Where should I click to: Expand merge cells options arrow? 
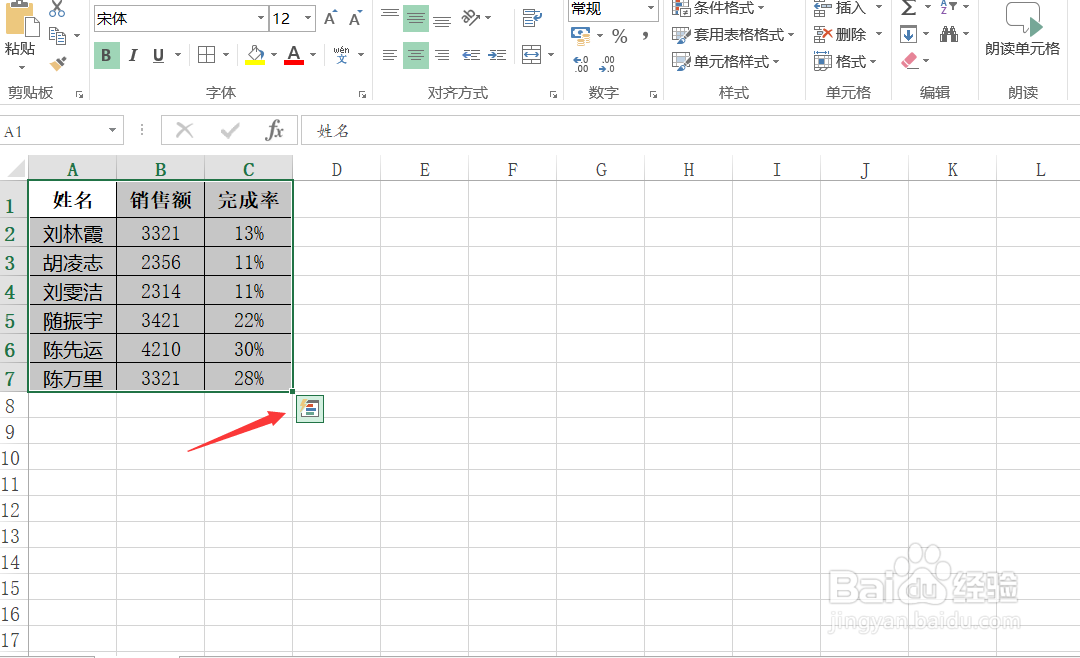point(550,55)
